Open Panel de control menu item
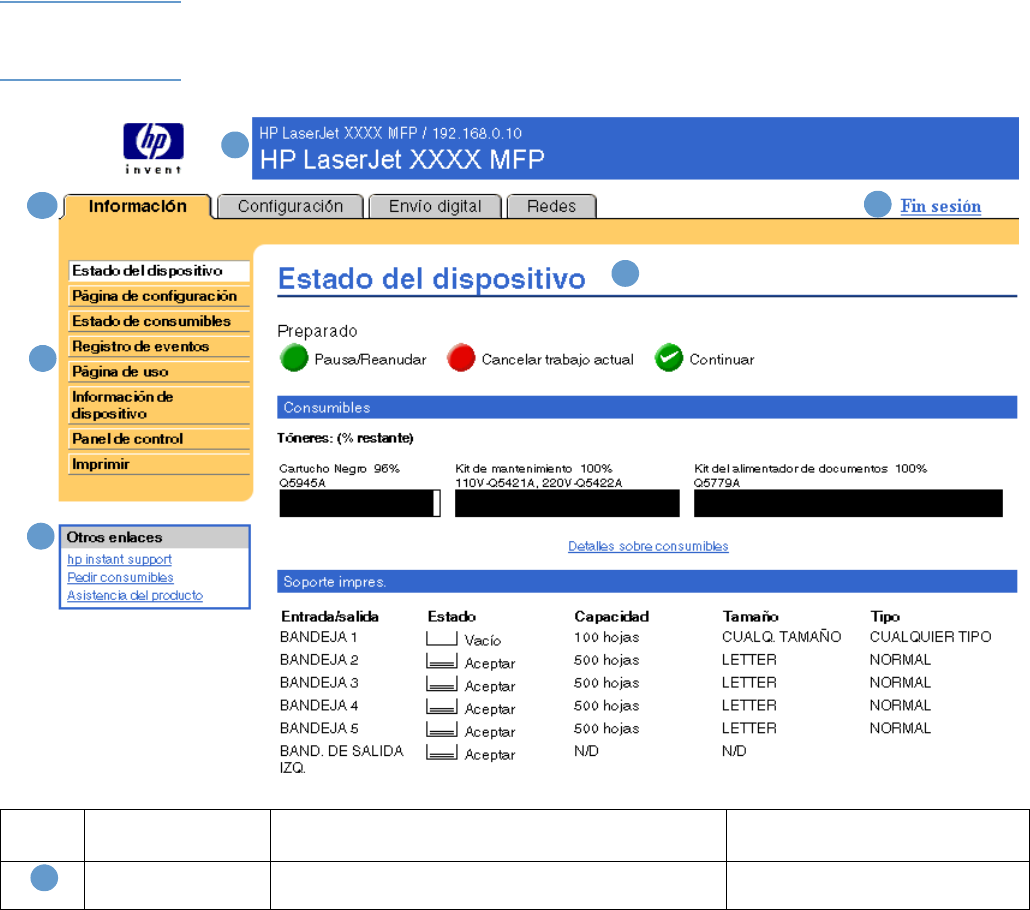Screen dimensions: 1030x910 (159, 439)
